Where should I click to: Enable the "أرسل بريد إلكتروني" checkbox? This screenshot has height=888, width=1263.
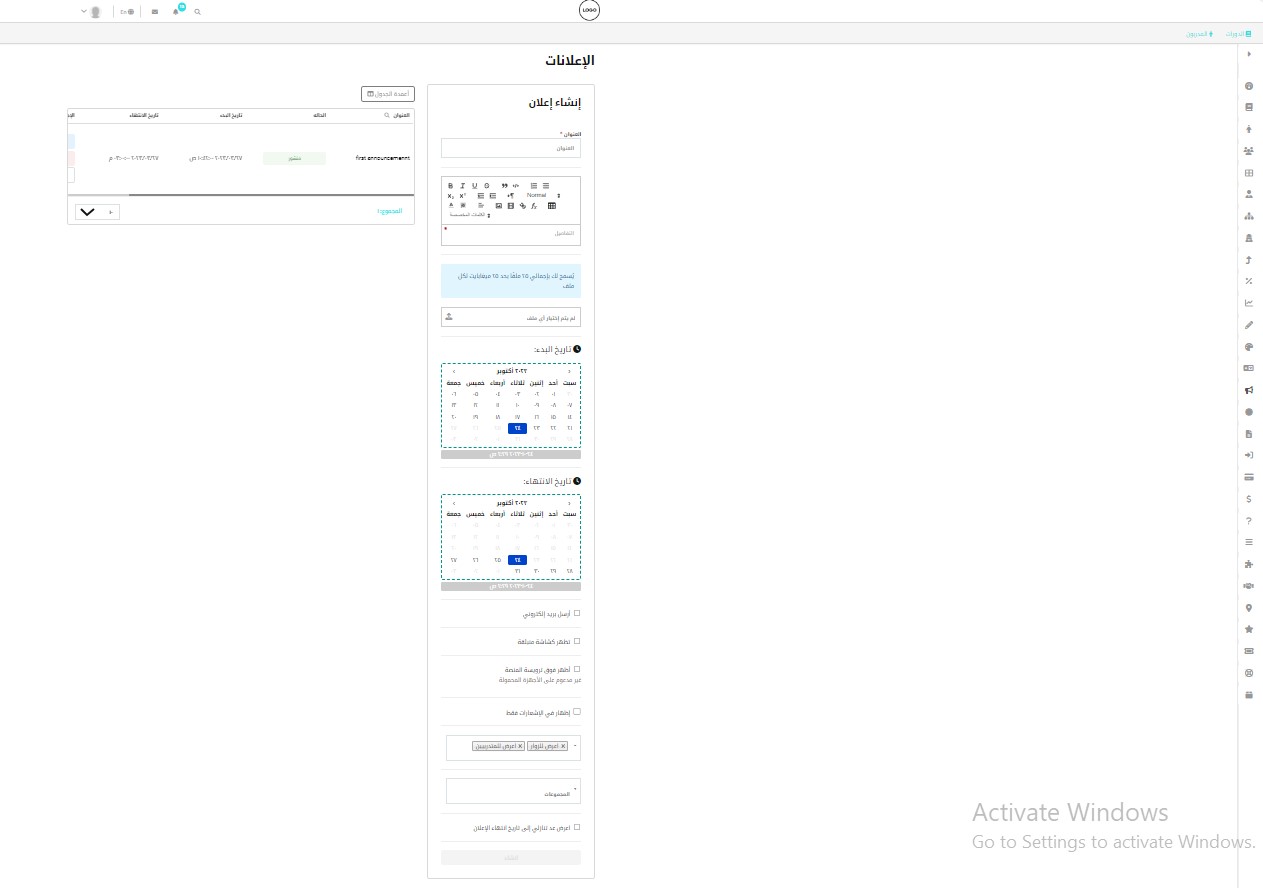[x=577, y=613]
